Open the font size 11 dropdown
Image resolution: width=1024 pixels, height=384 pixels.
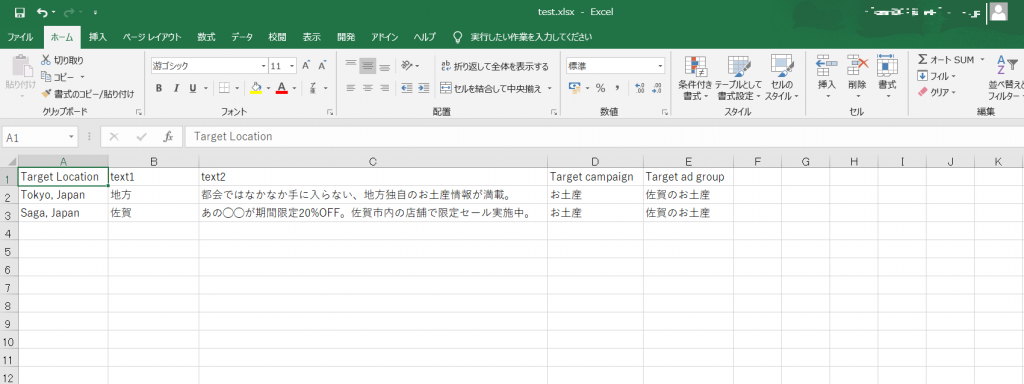coord(292,66)
